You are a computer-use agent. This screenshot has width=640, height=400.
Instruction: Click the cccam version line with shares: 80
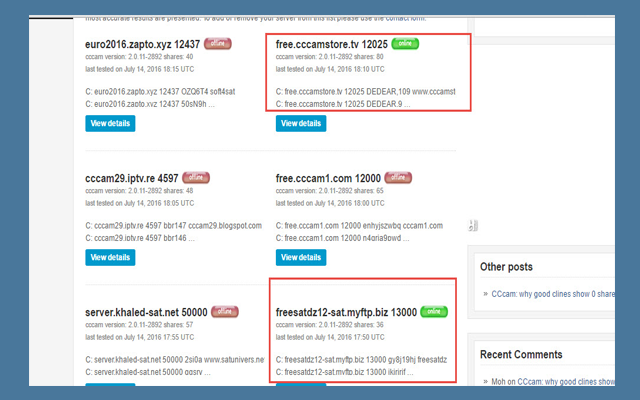(x=329, y=57)
